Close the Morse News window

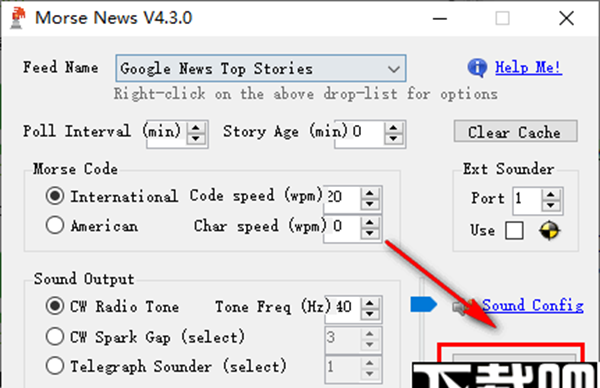(566, 18)
